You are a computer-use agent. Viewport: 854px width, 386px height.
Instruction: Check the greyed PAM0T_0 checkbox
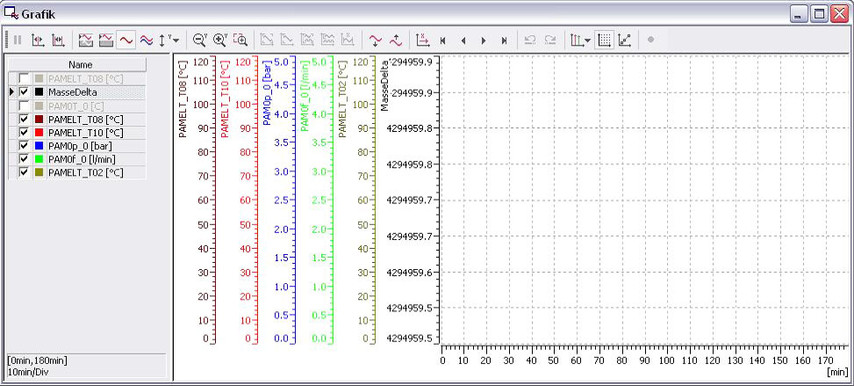pyautogui.click(x=24, y=106)
